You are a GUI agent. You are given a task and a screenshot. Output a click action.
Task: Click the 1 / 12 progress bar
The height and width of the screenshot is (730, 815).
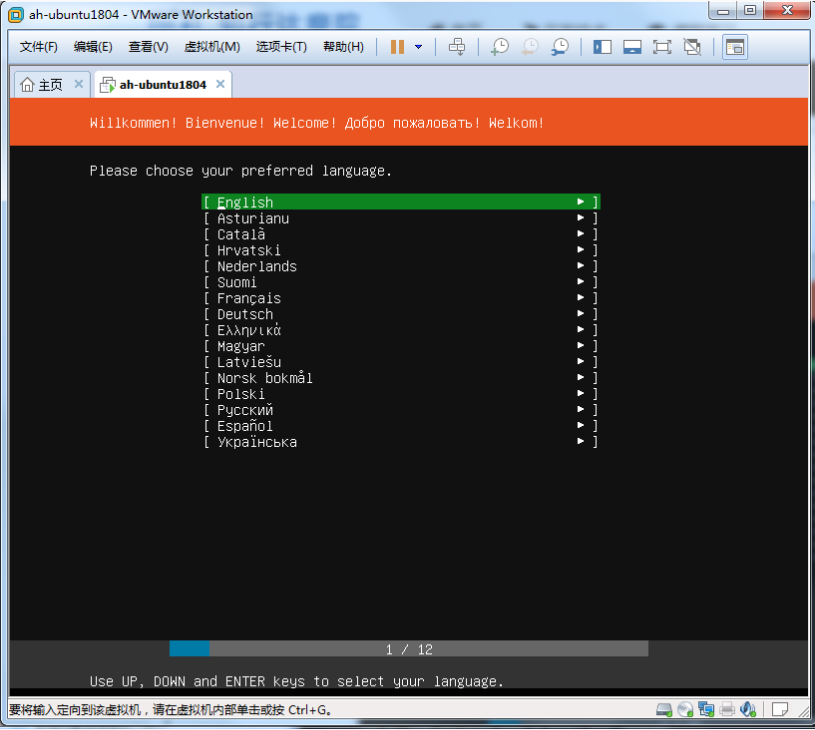[x=409, y=649]
